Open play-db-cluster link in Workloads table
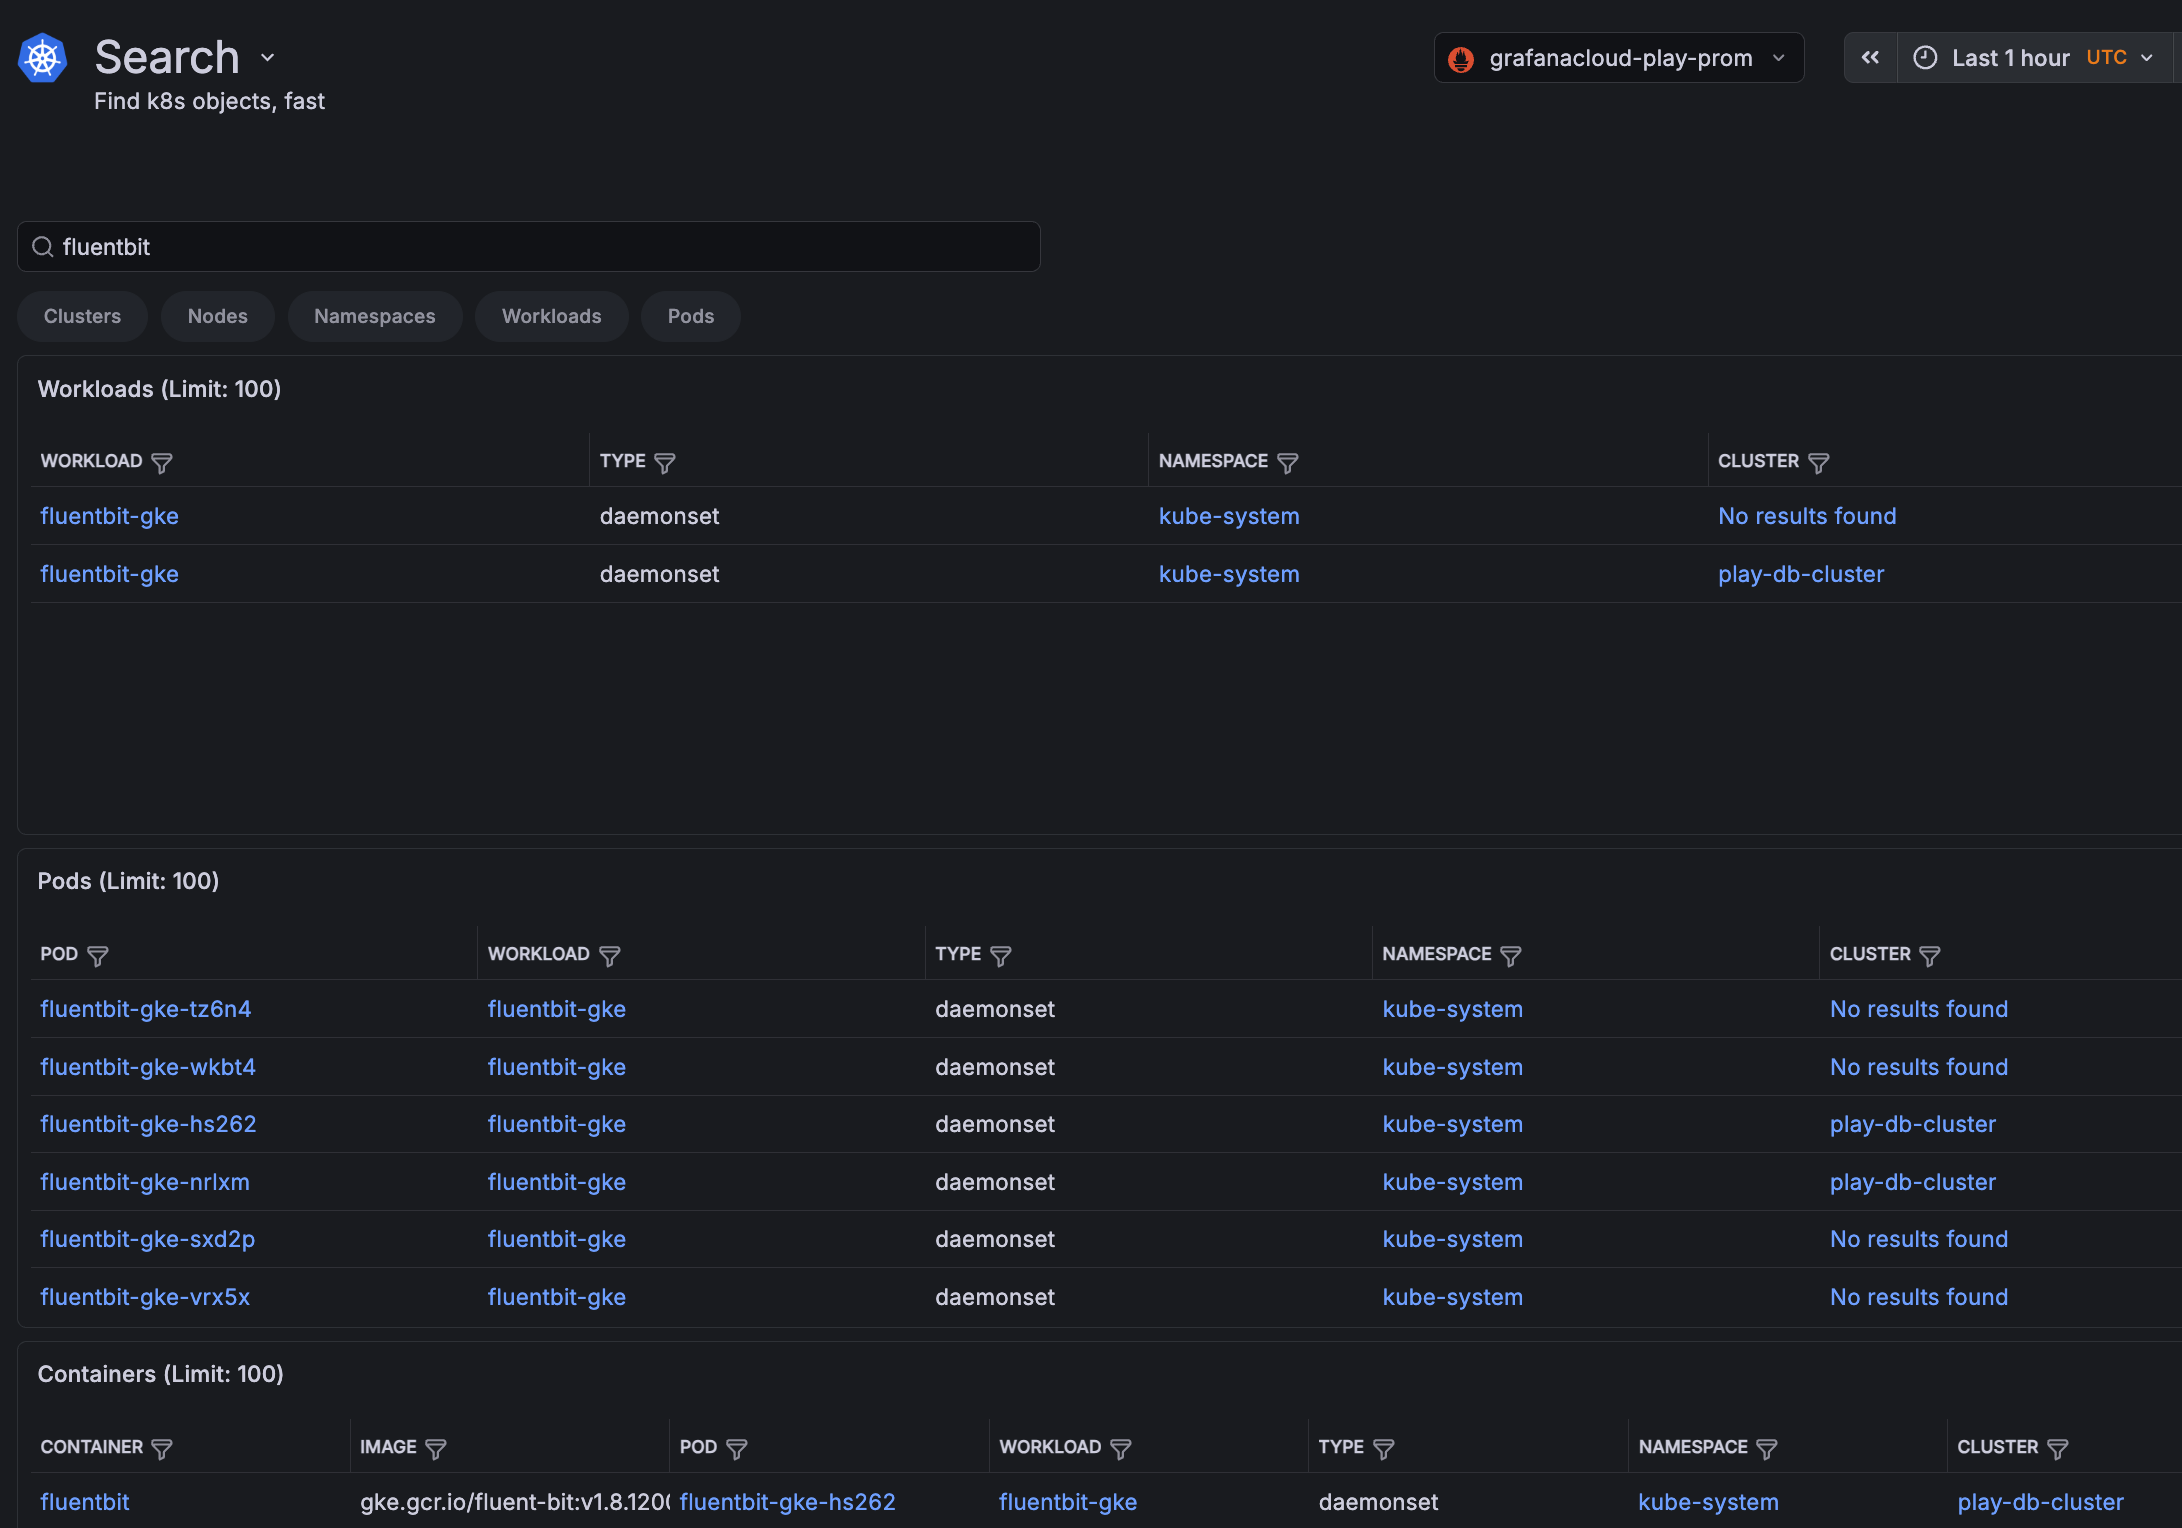 (x=1800, y=574)
